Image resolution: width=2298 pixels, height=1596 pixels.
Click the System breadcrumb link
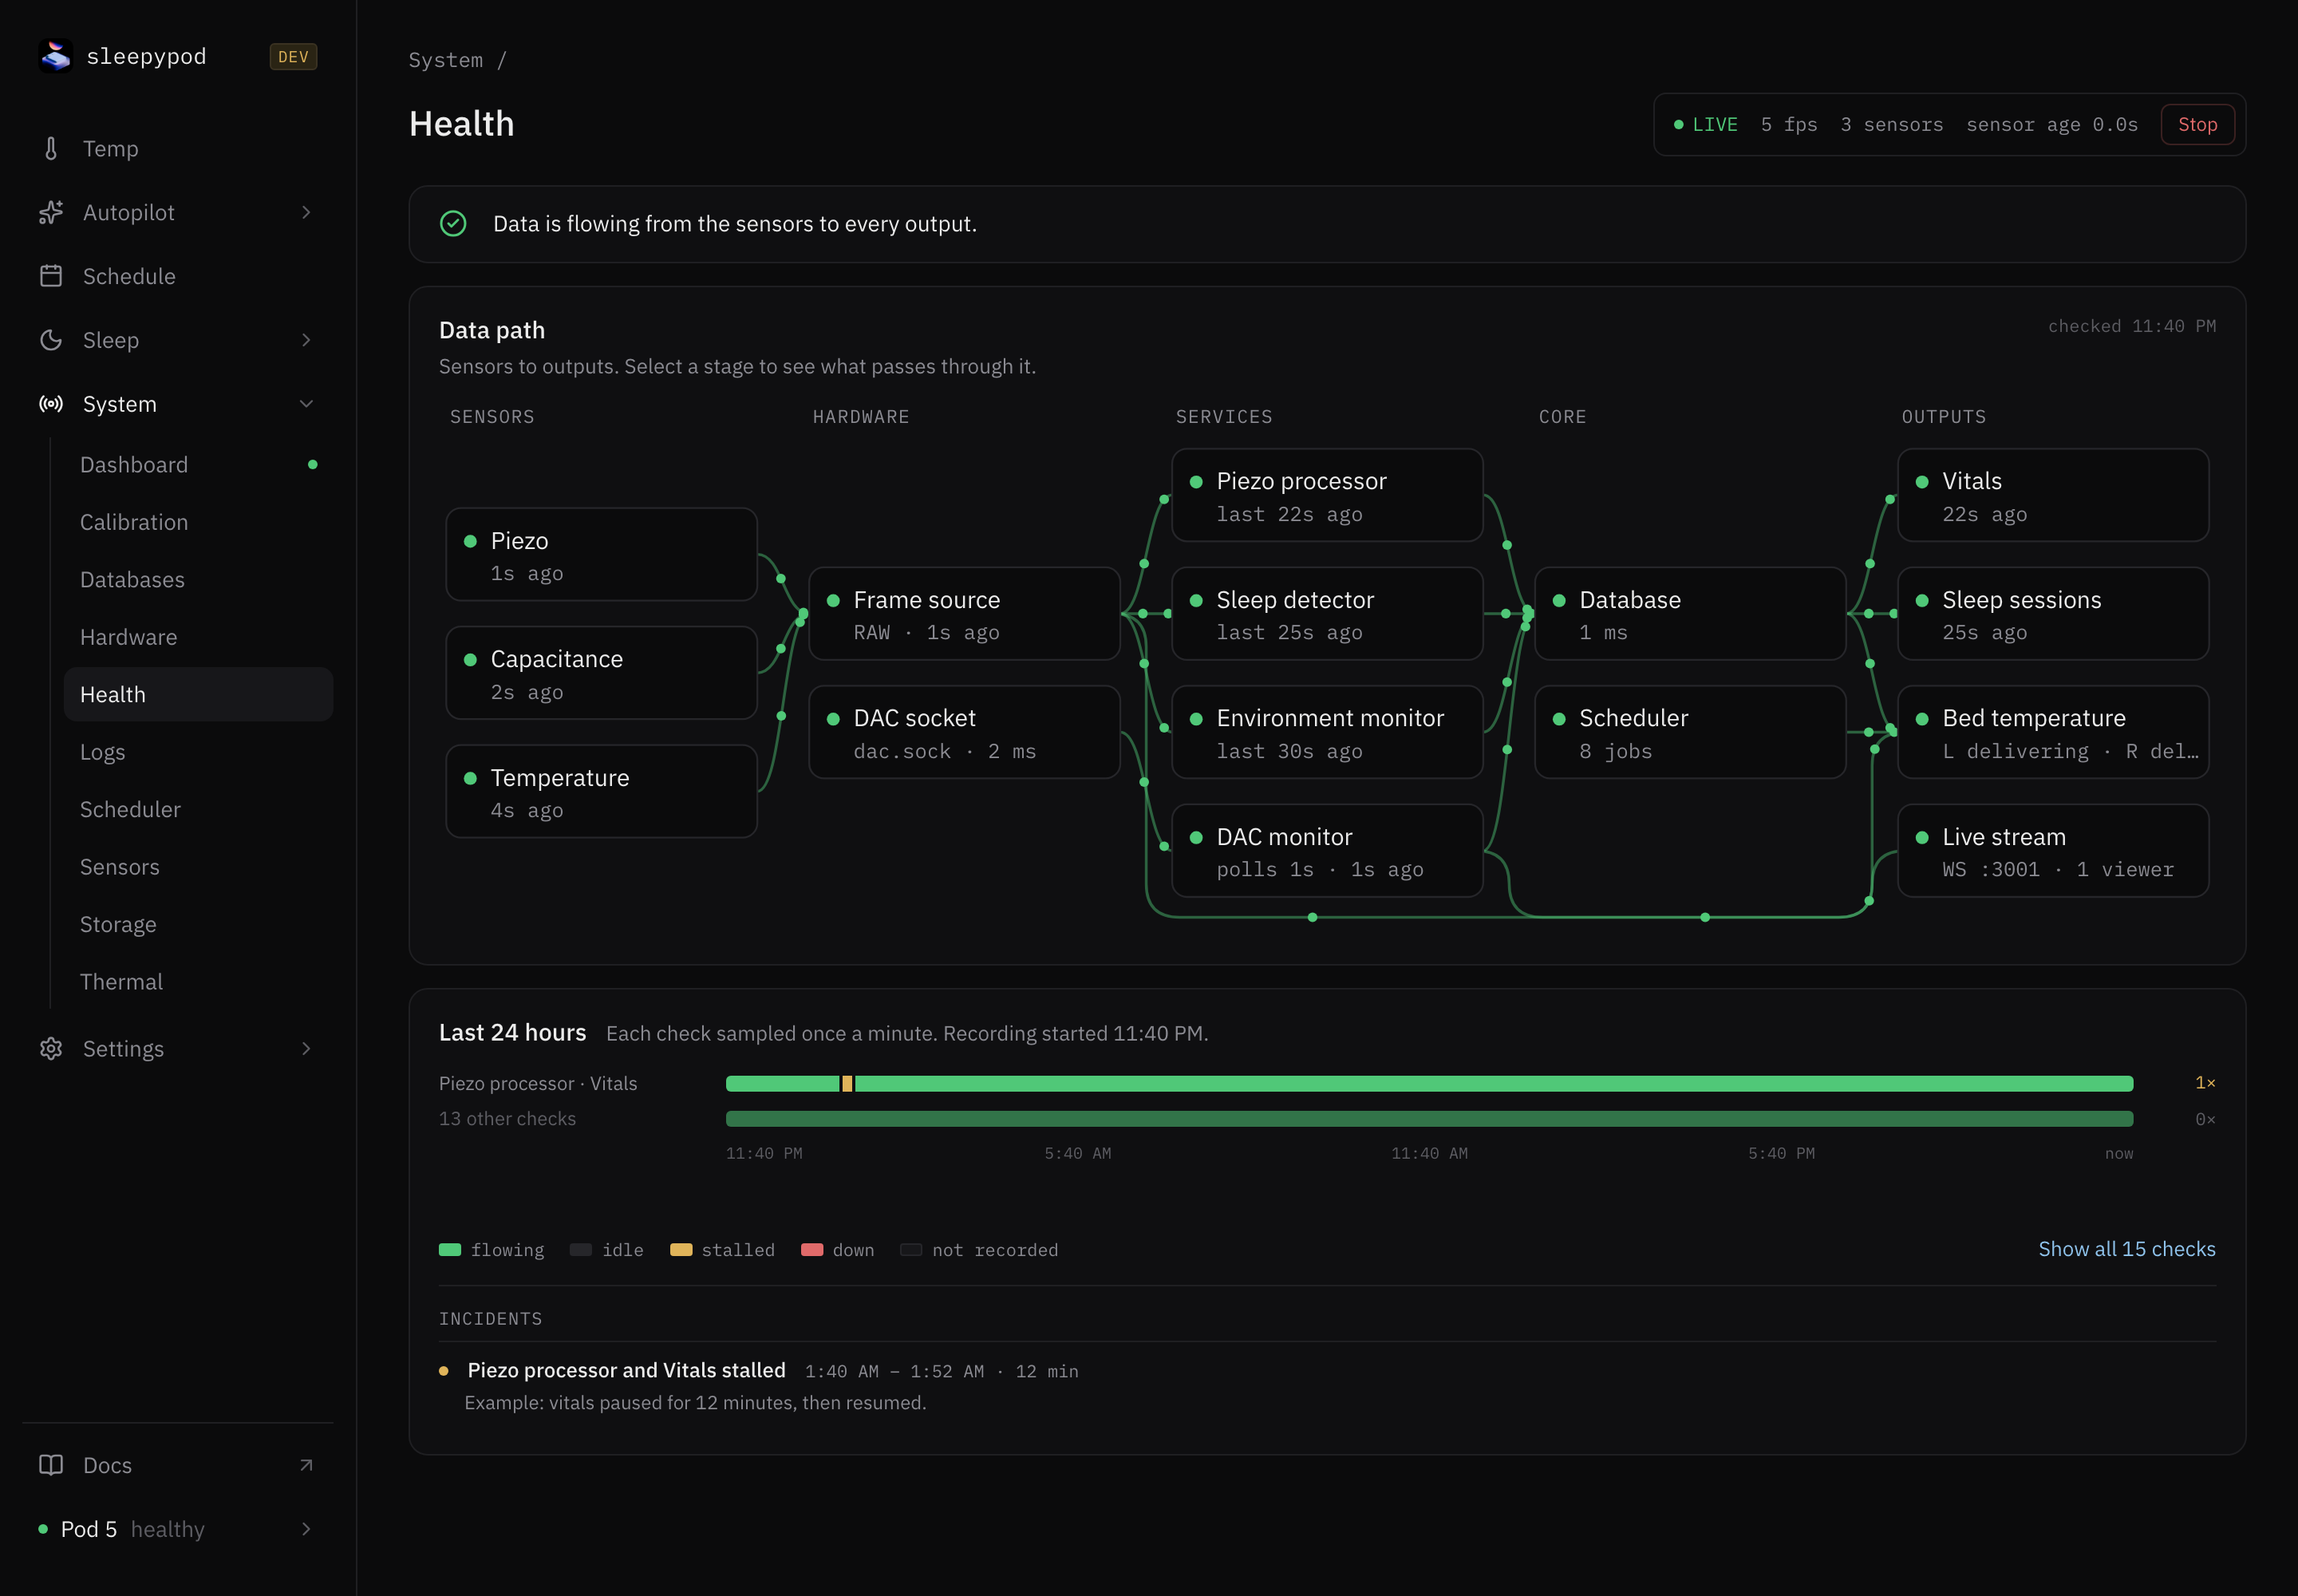(446, 60)
